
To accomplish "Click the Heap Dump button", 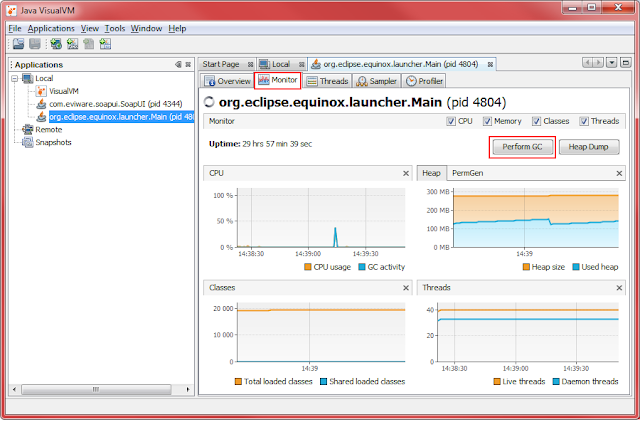I will (x=589, y=147).
